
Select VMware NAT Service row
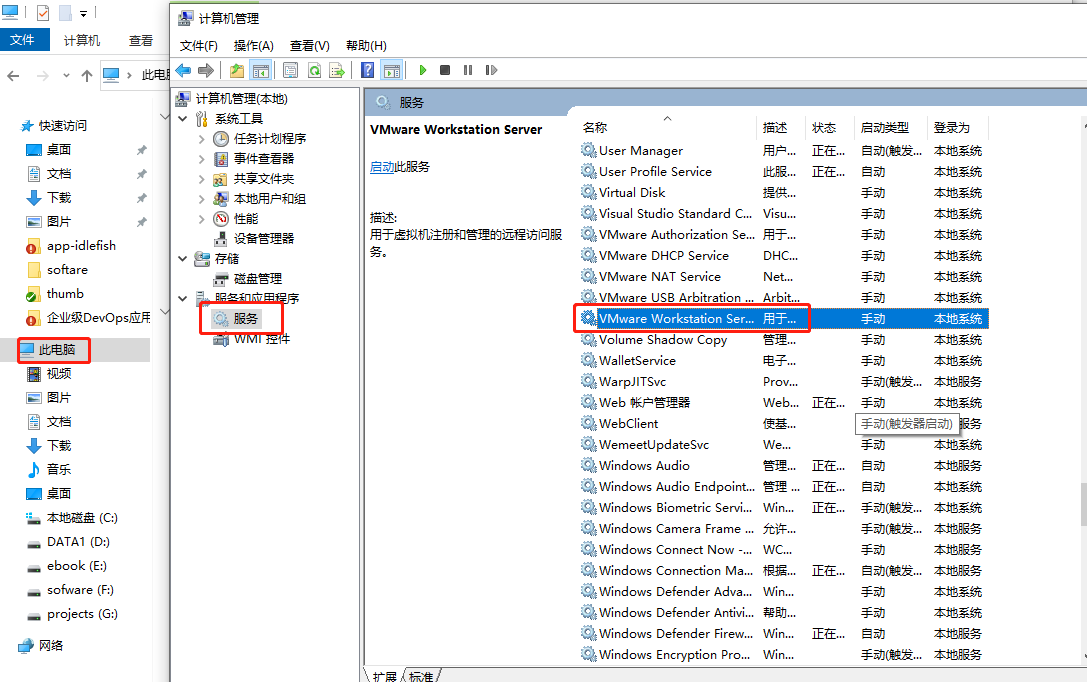pos(783,277)
